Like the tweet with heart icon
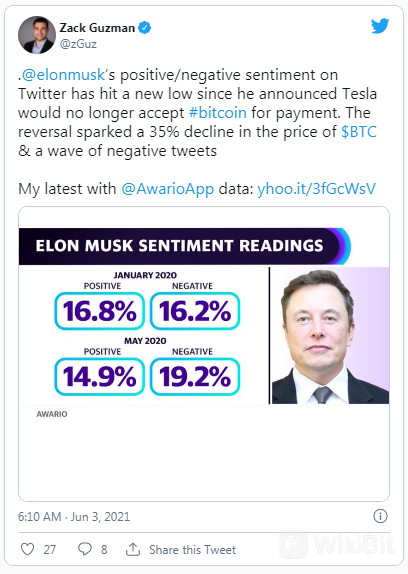This screenshot has width=408, height=574. [x=27, y=549]
